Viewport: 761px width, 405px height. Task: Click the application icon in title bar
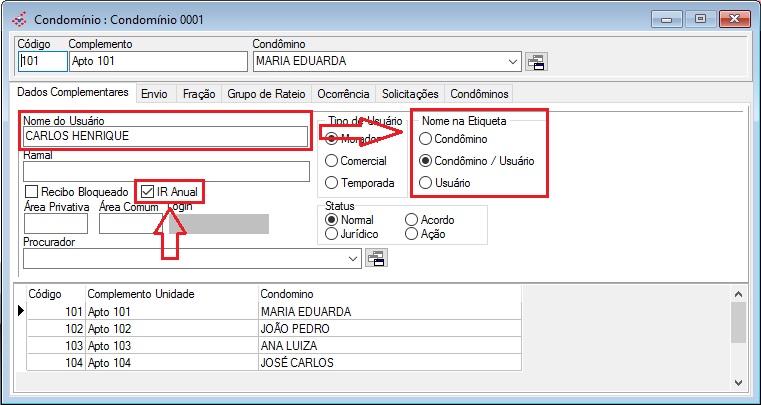(18, 19)
